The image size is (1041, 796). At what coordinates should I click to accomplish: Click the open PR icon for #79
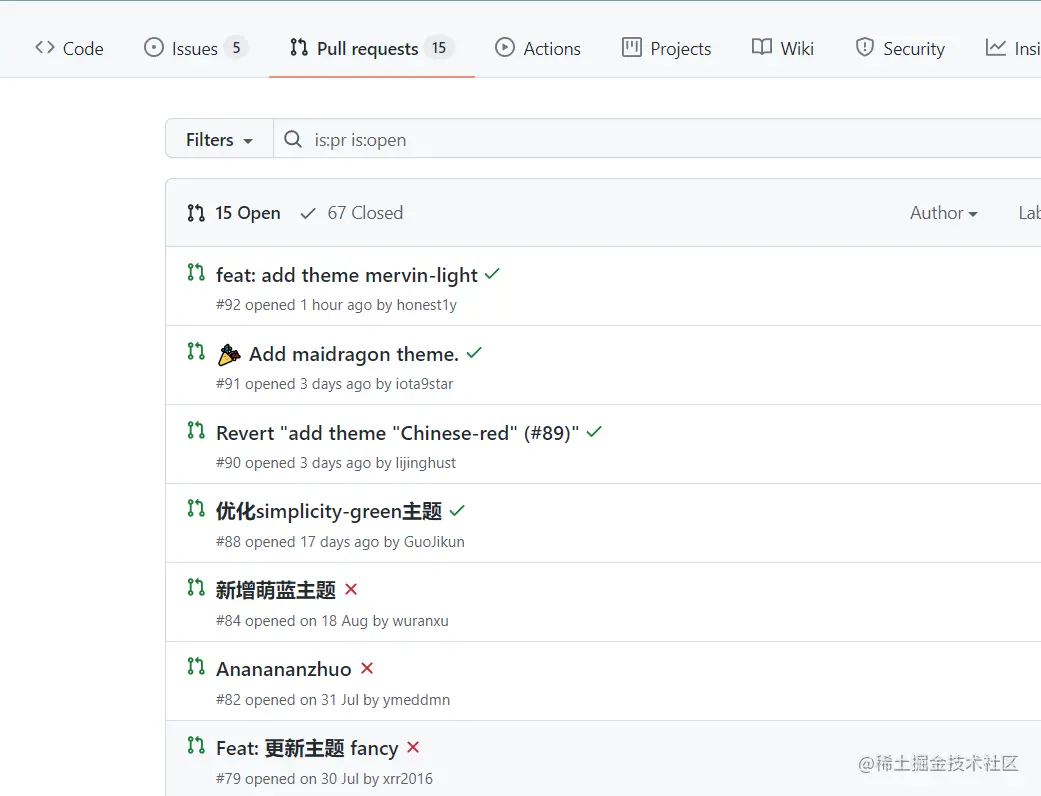click(x=196, y=746)
